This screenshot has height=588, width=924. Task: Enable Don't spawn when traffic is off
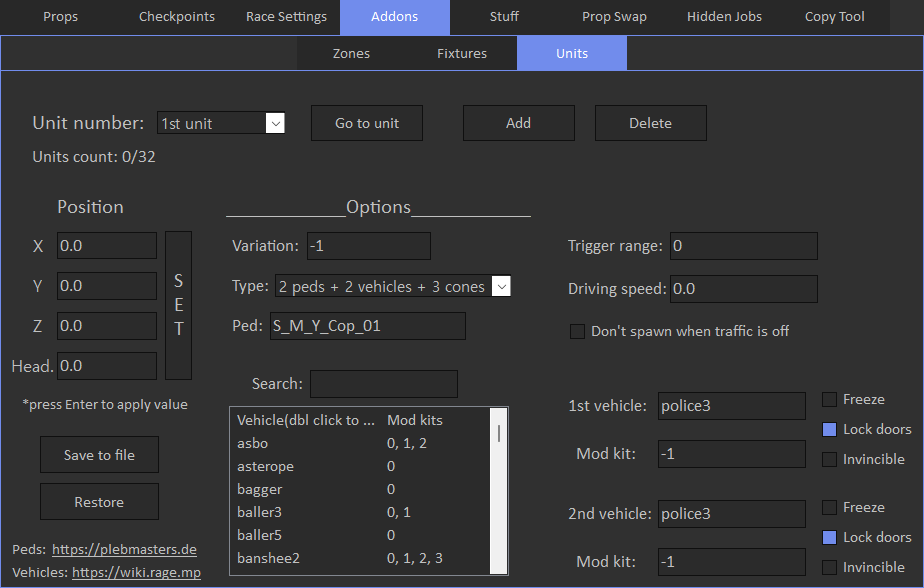[x=578, y=331]
